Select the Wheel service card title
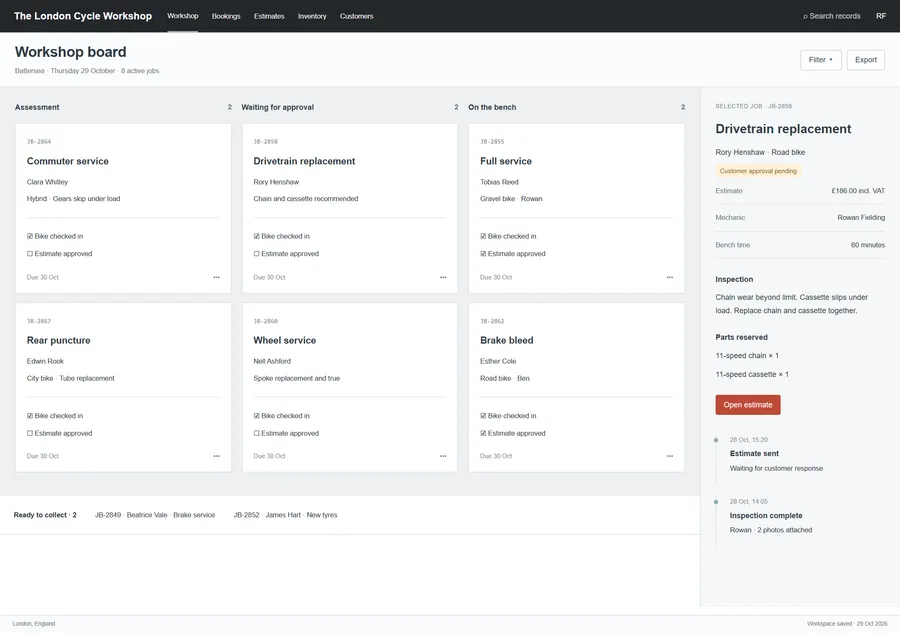900x633 pixels. pyautogui.click(x=285, y=340)
